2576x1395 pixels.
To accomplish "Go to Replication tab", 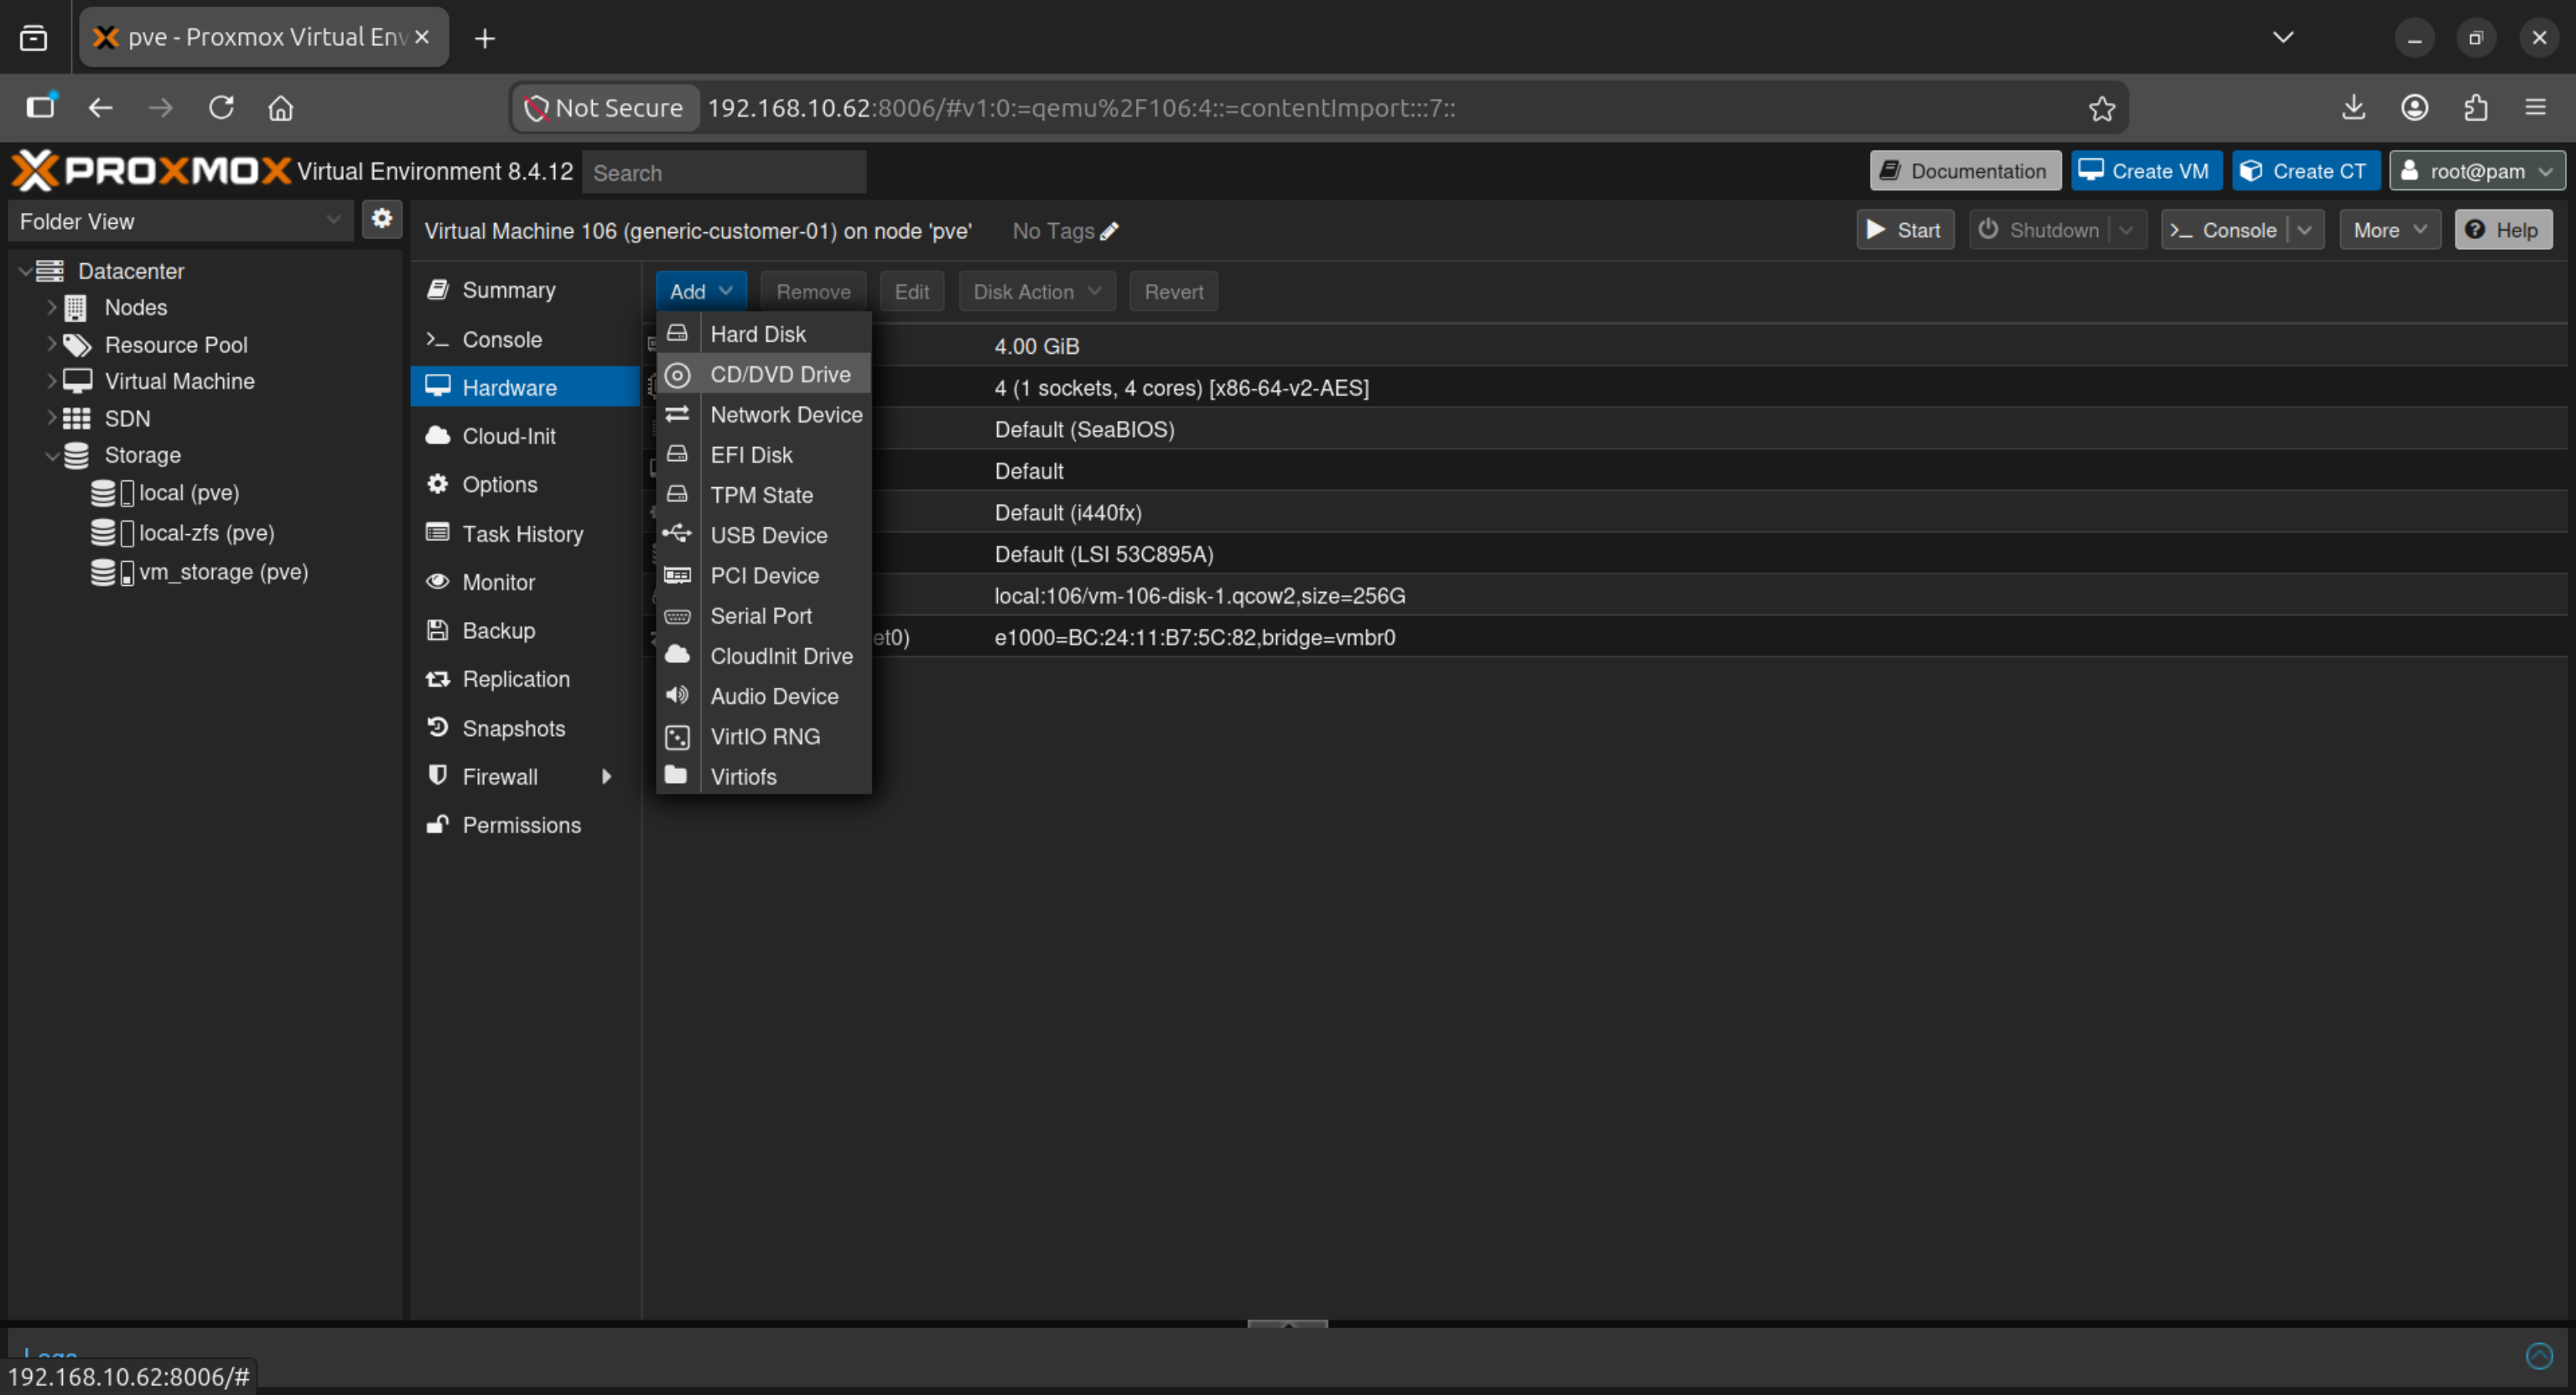I will (525, 679).
